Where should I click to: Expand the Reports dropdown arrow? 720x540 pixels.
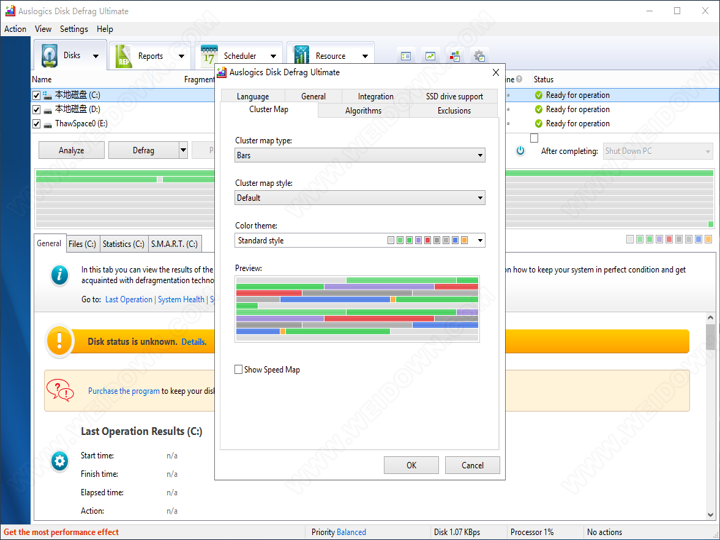(181, 56)
